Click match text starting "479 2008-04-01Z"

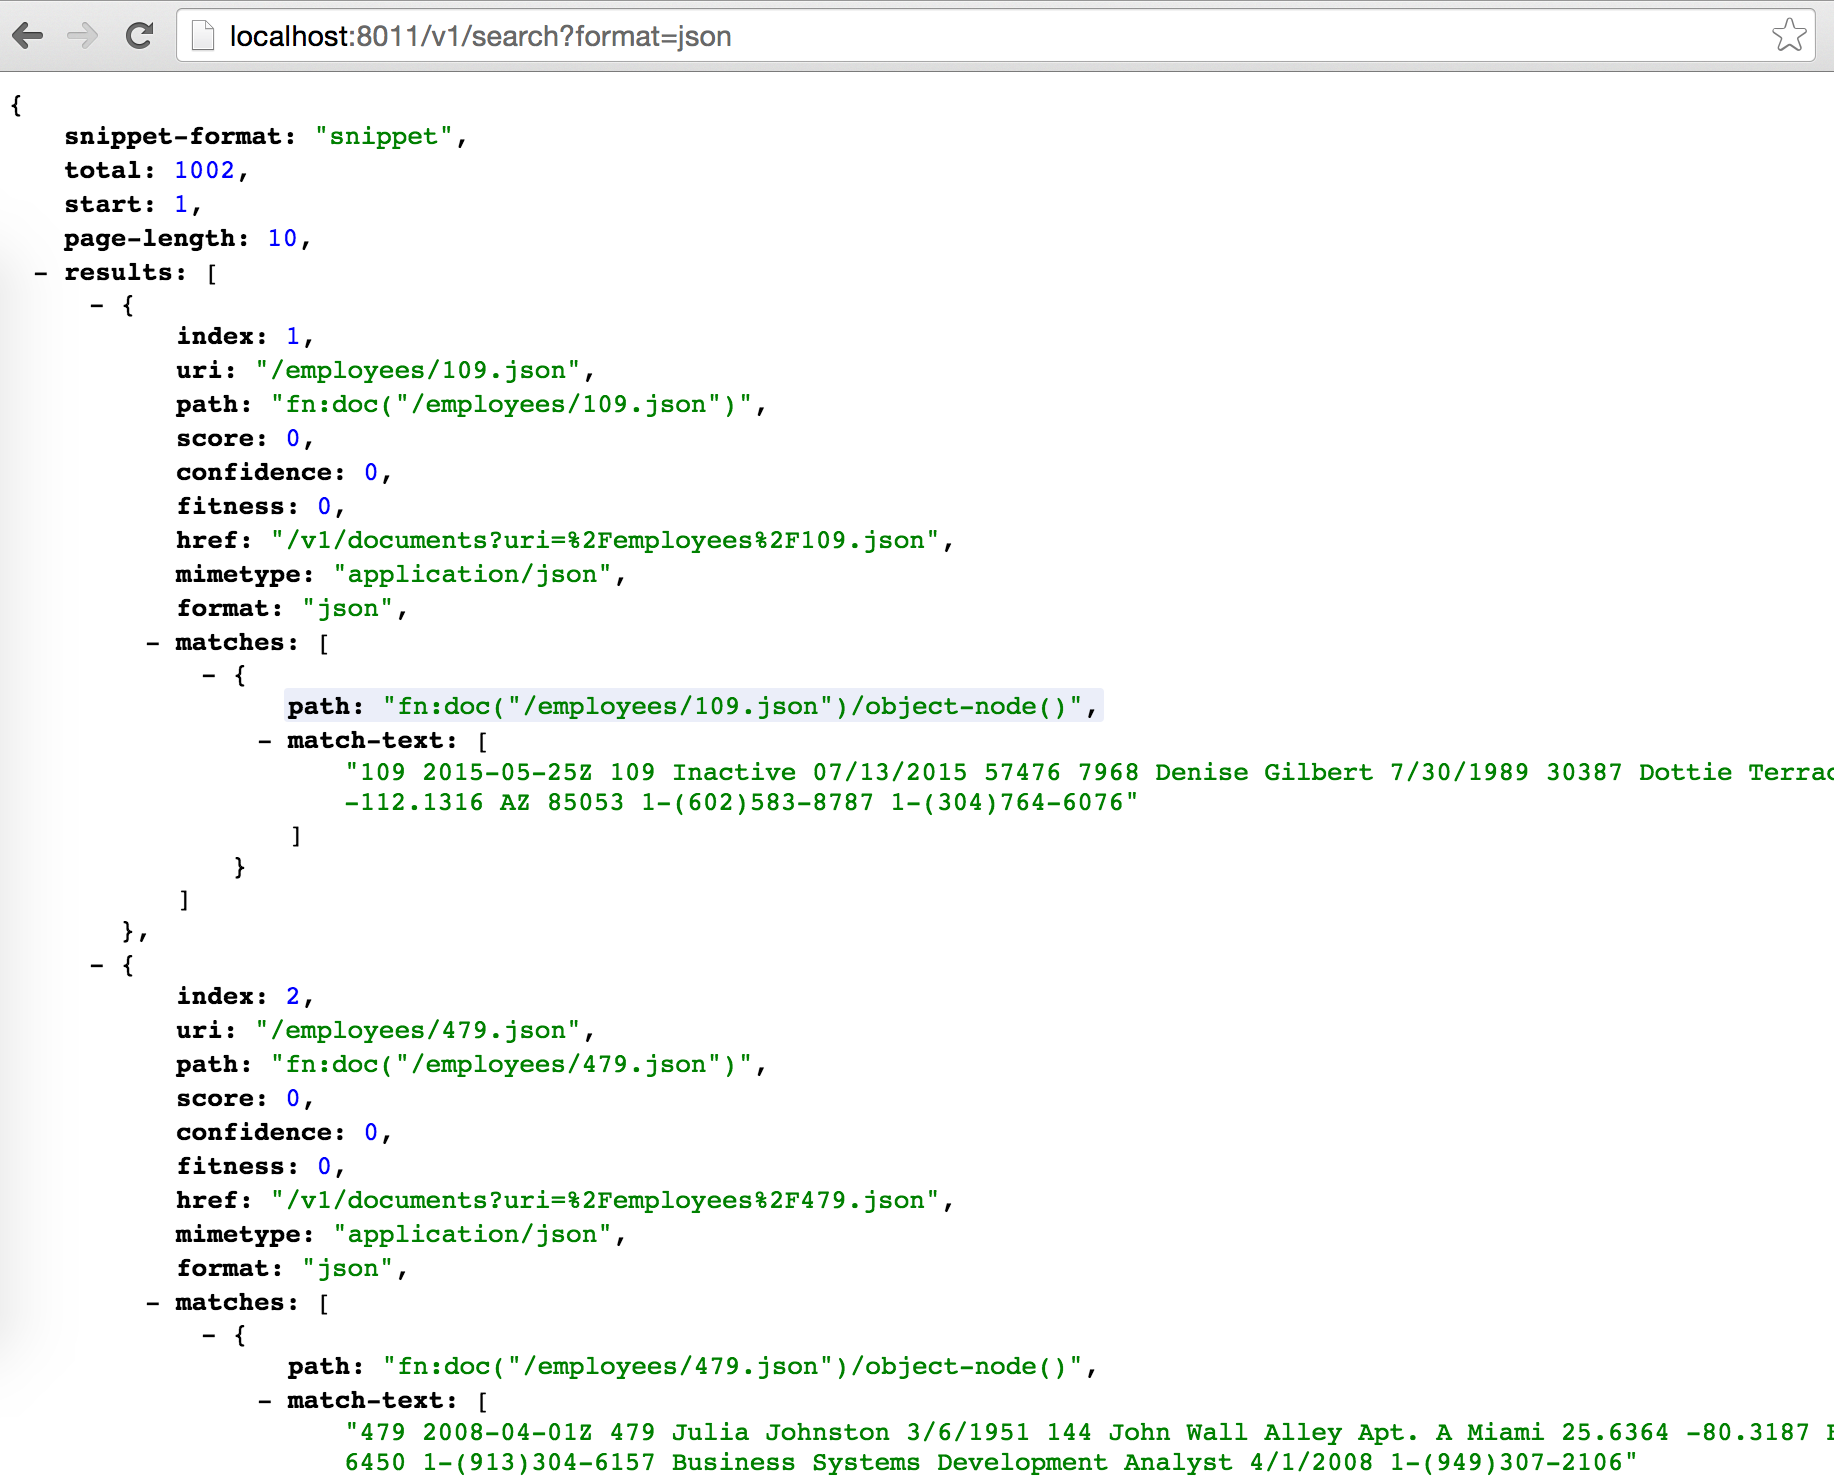tap(1090, 1432)
